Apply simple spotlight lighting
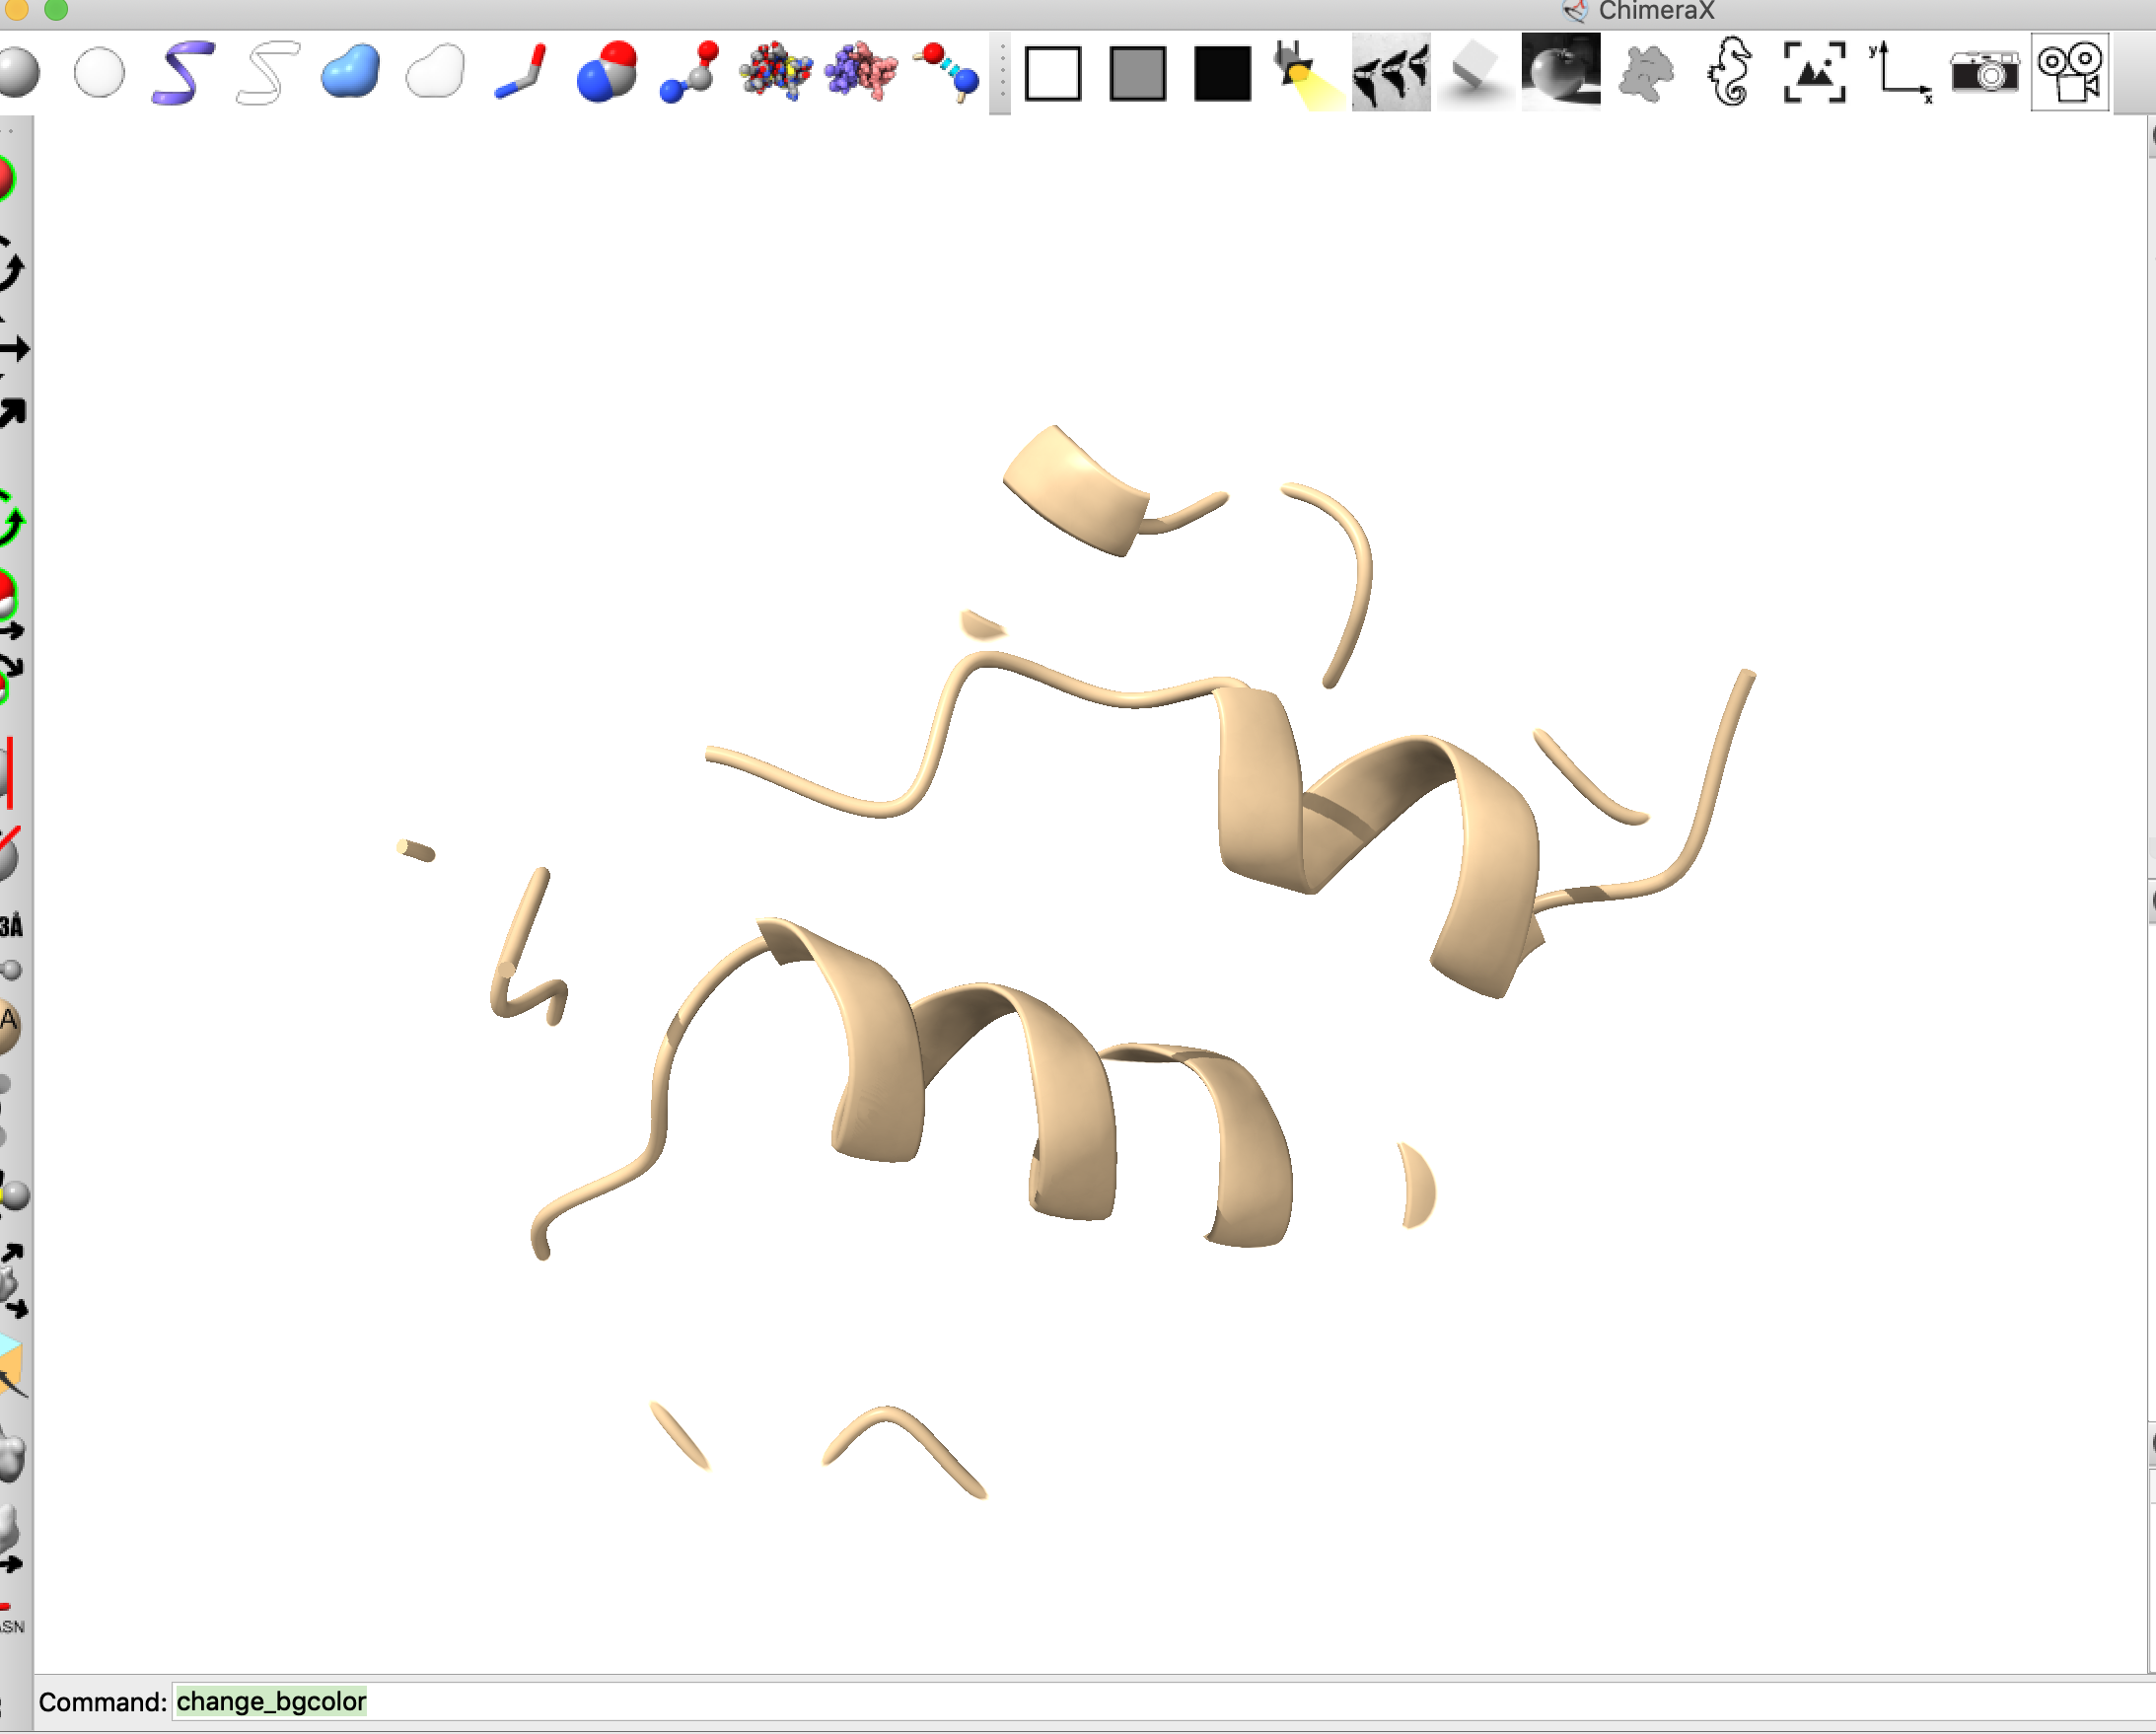 pos(1306,73)
